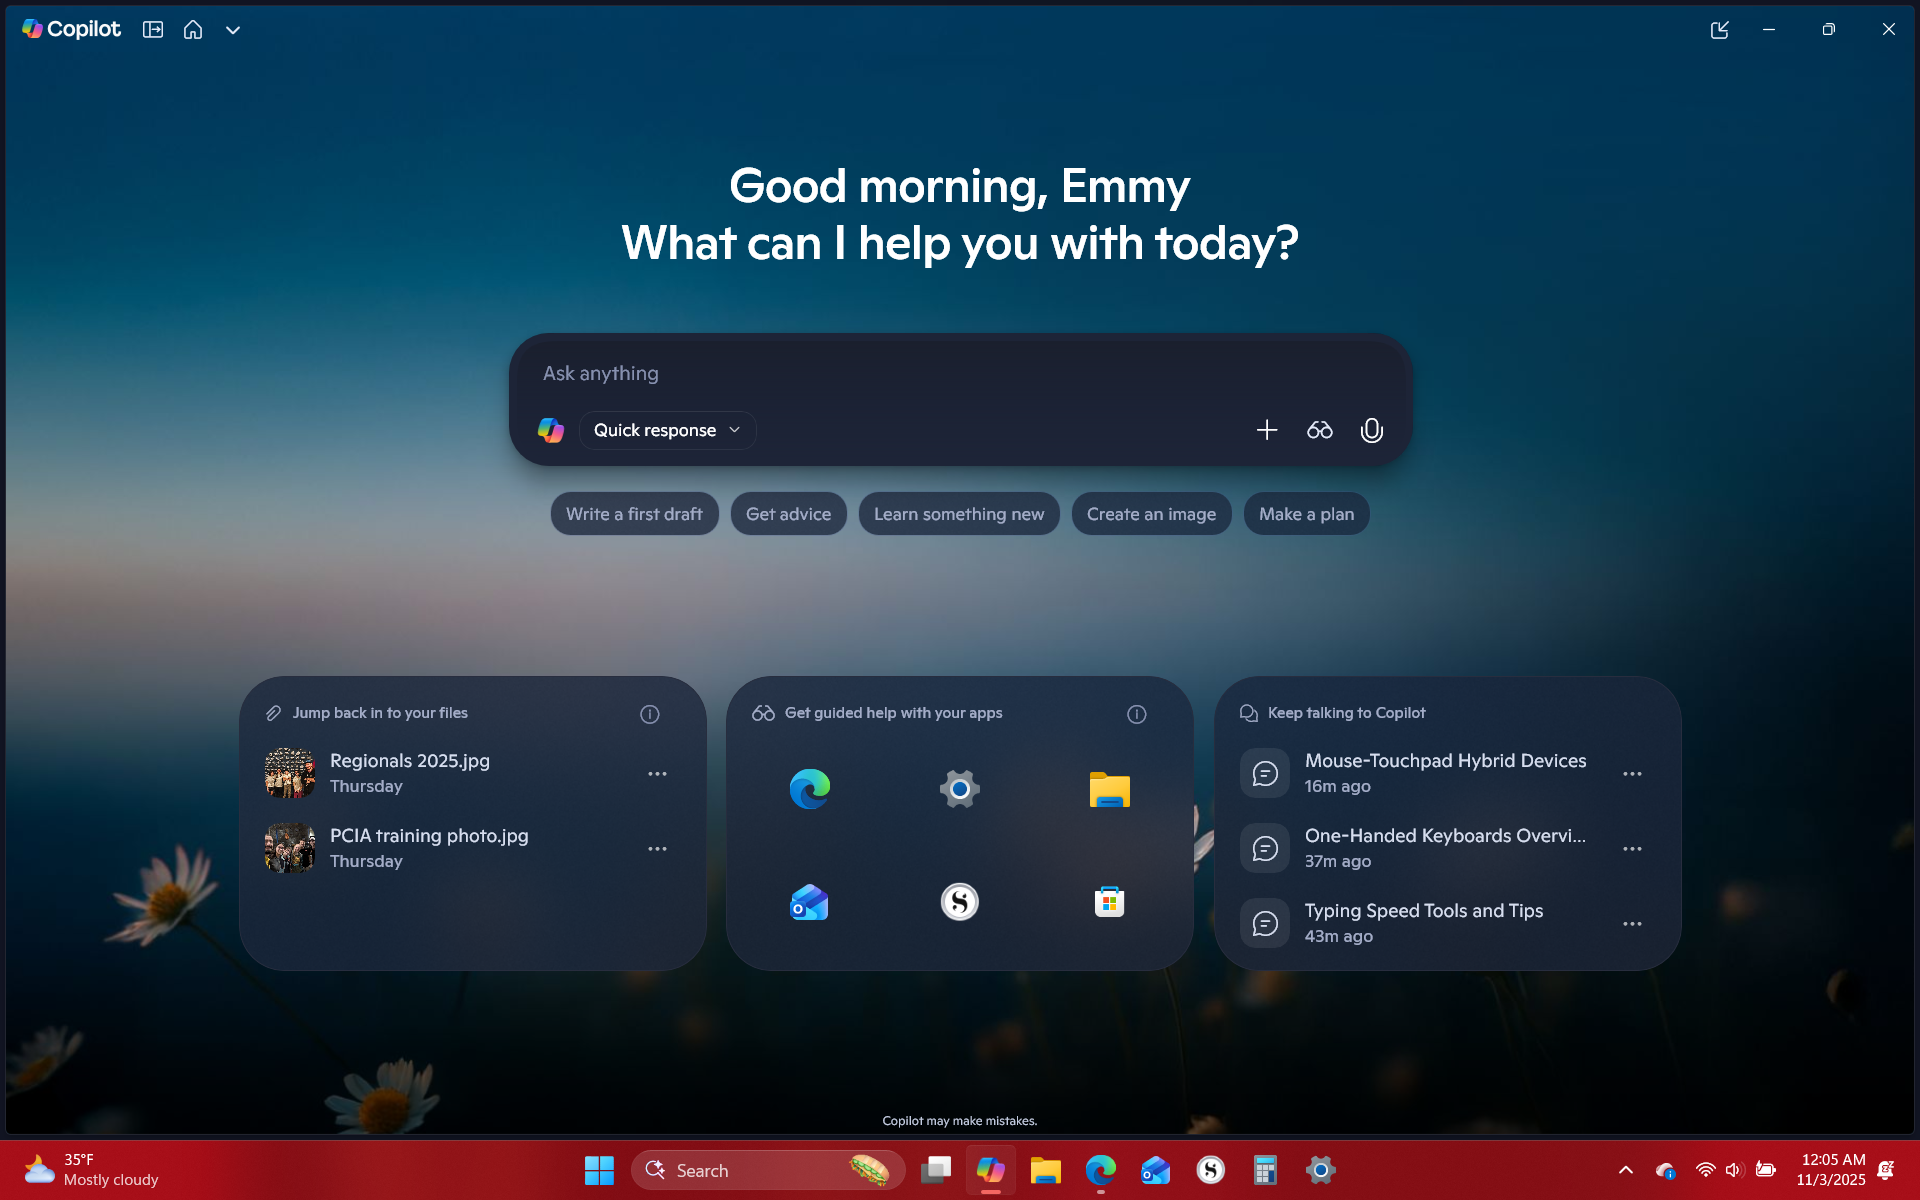Viewport: 1920px width, 1200px height.
Task: Click the PCIA training photo thumbnail
Action: point(289,847)
